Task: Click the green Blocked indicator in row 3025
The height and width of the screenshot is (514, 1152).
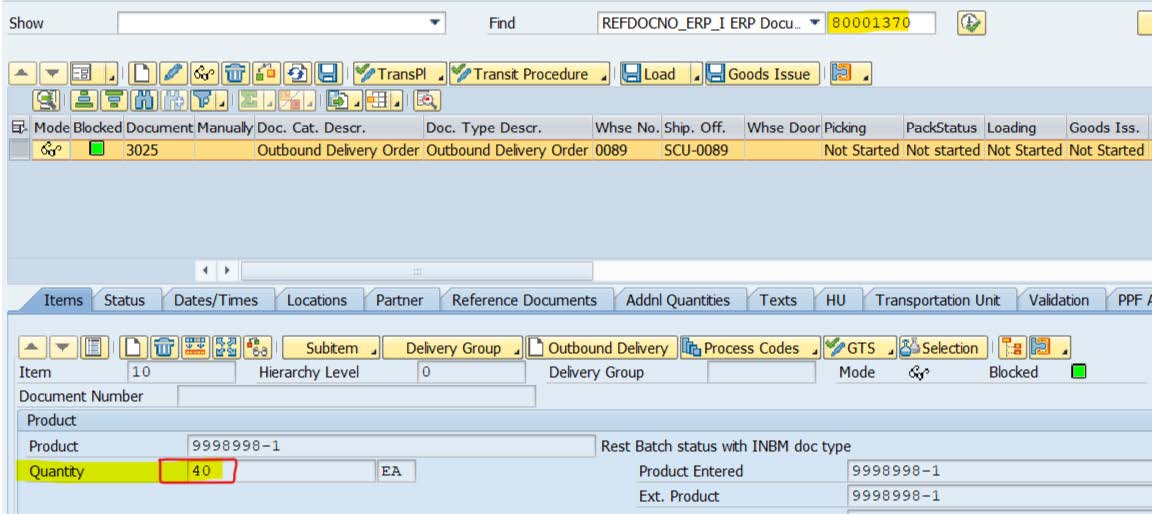Action: coord(96,150)
